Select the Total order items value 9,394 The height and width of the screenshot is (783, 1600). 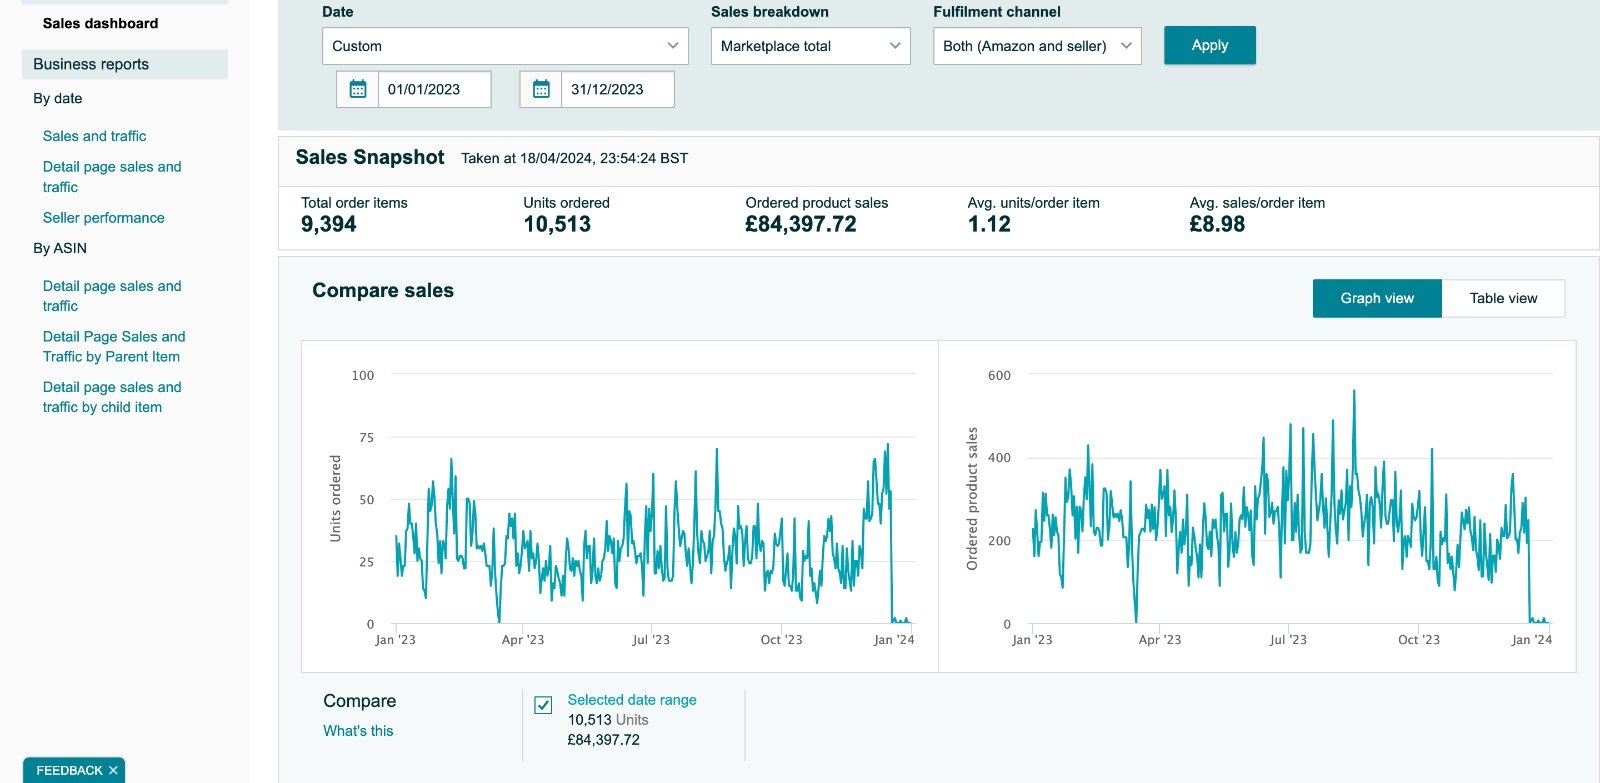point(328,224)
